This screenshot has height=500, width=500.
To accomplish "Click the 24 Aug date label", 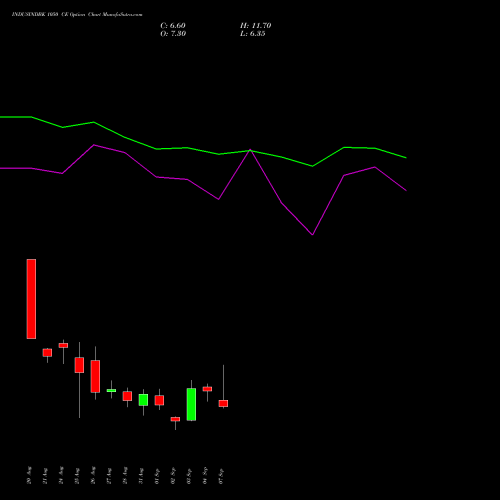I will point(61,475).
